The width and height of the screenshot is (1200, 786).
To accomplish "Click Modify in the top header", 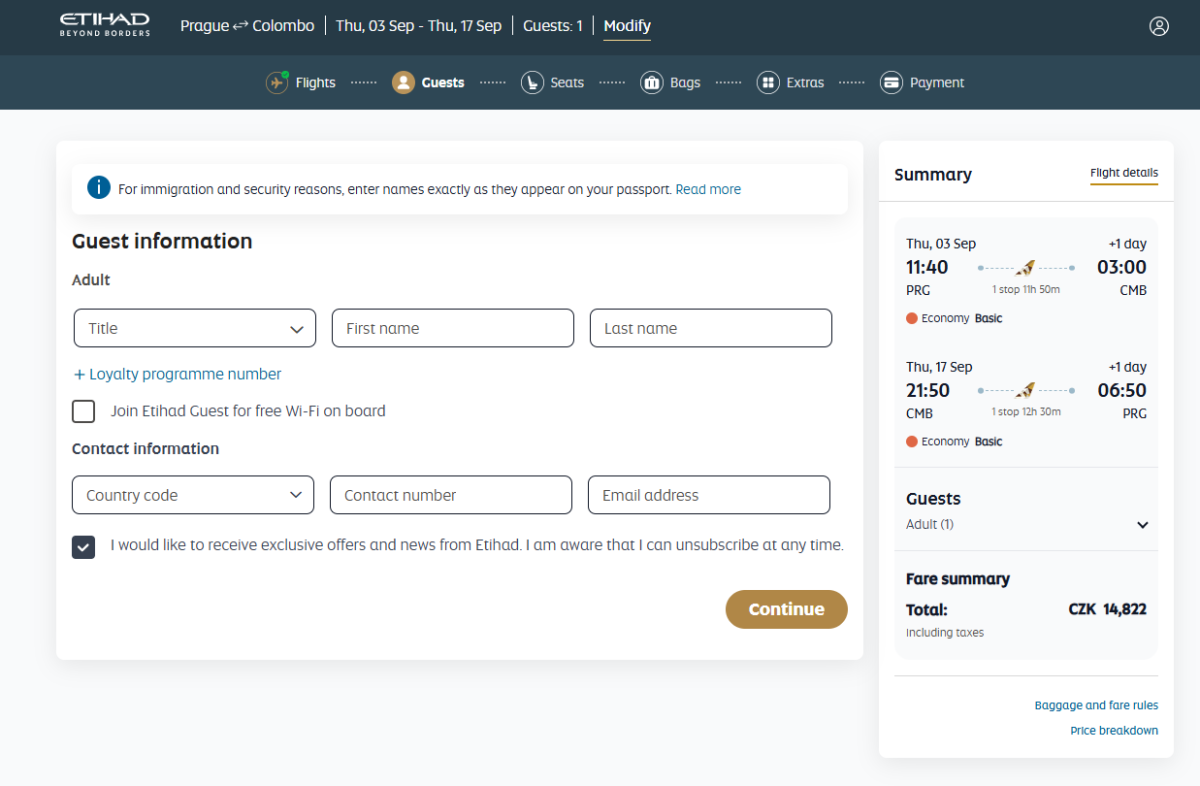I will 627,26.
